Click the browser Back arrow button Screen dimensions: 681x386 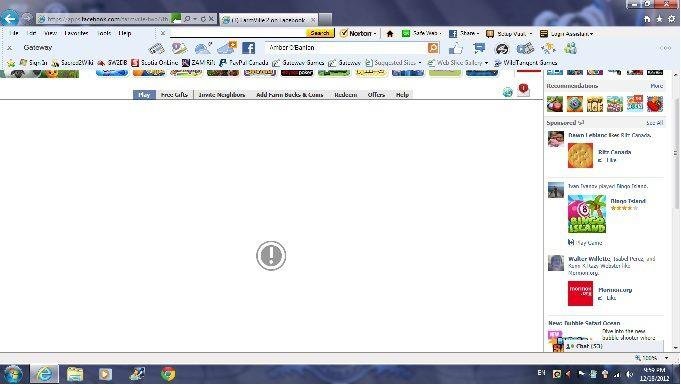click(10, 18)
